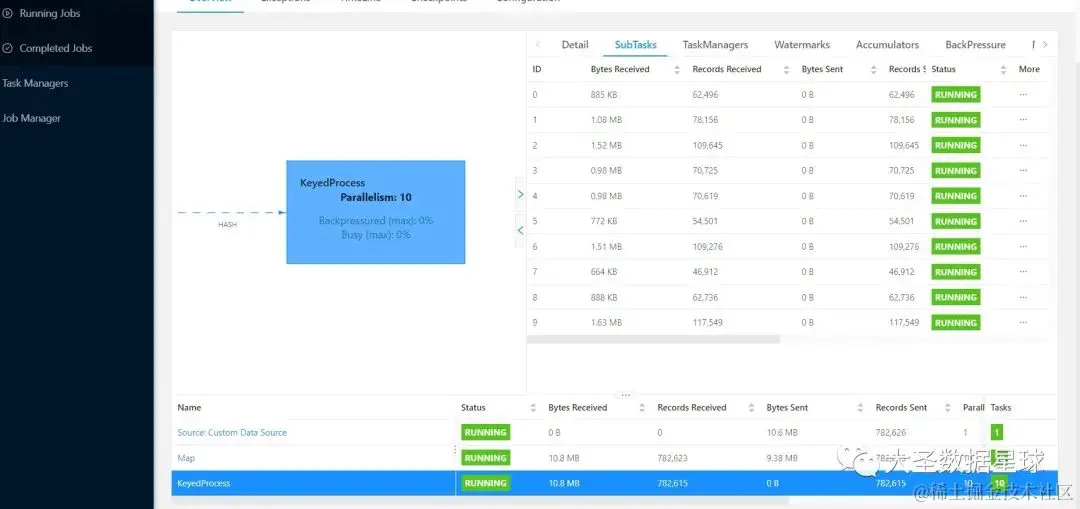The image size is (1080, 509).
Task: Click tasks count badge 1 for Source
Action: click(997, 433)
